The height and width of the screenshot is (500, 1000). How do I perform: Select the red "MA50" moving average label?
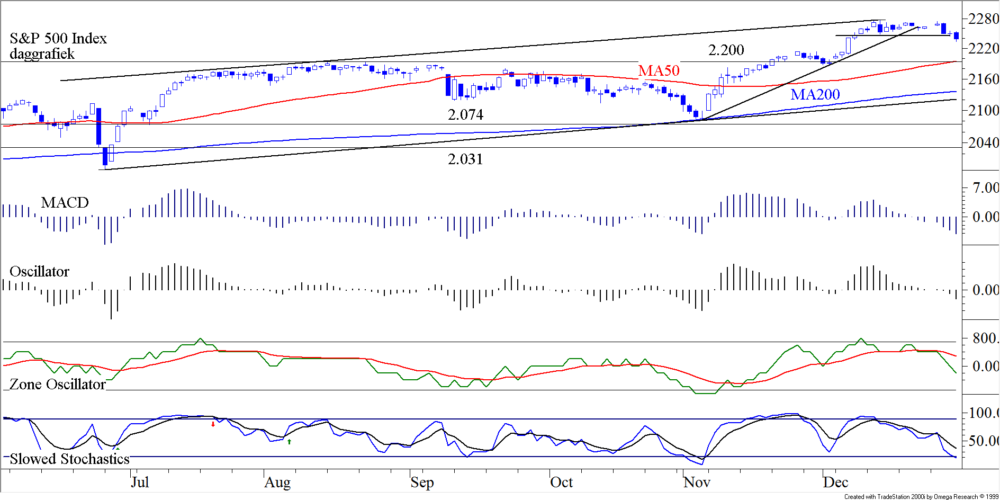659,69
